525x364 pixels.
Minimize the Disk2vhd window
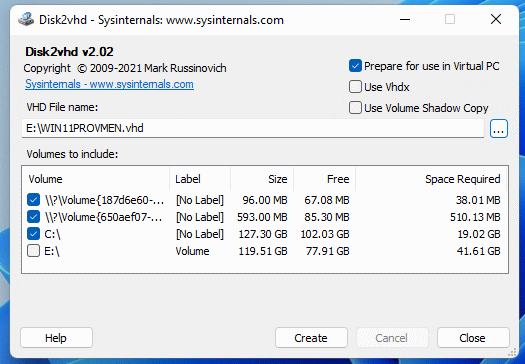tap(405, 19)
